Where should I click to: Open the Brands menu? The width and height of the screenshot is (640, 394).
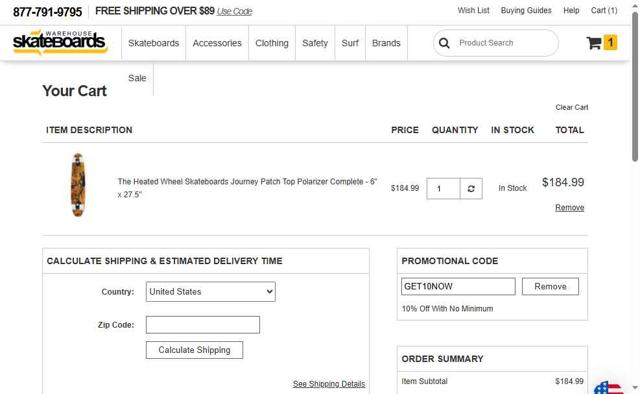(x=386, y=43)
